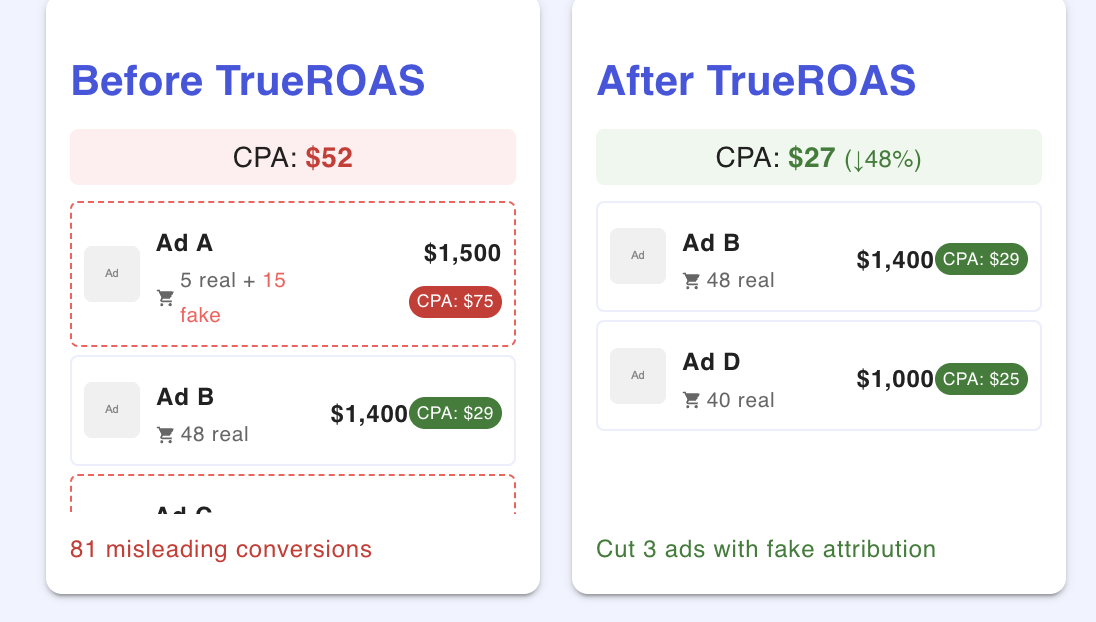Click the cart icon beside 40 real
Viewport: 1096px width, 622px height.
click(691, 401)
